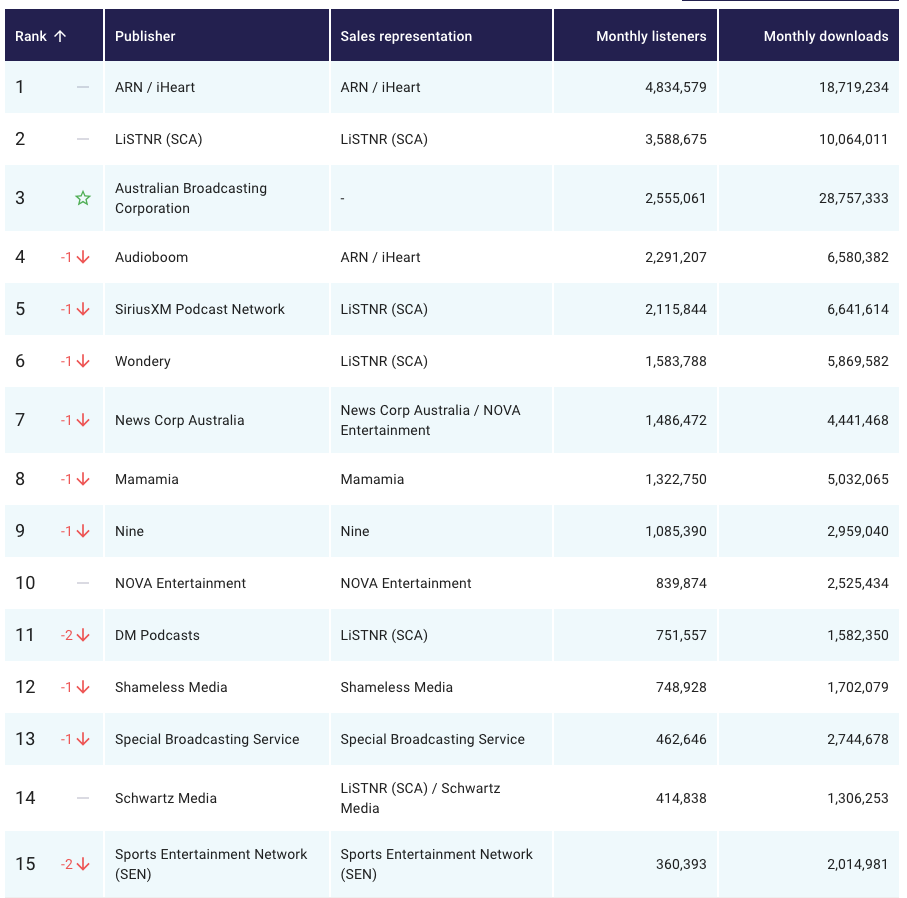
Task: Click the monthly downloads value 4,441,468
Action: point(858,421)
